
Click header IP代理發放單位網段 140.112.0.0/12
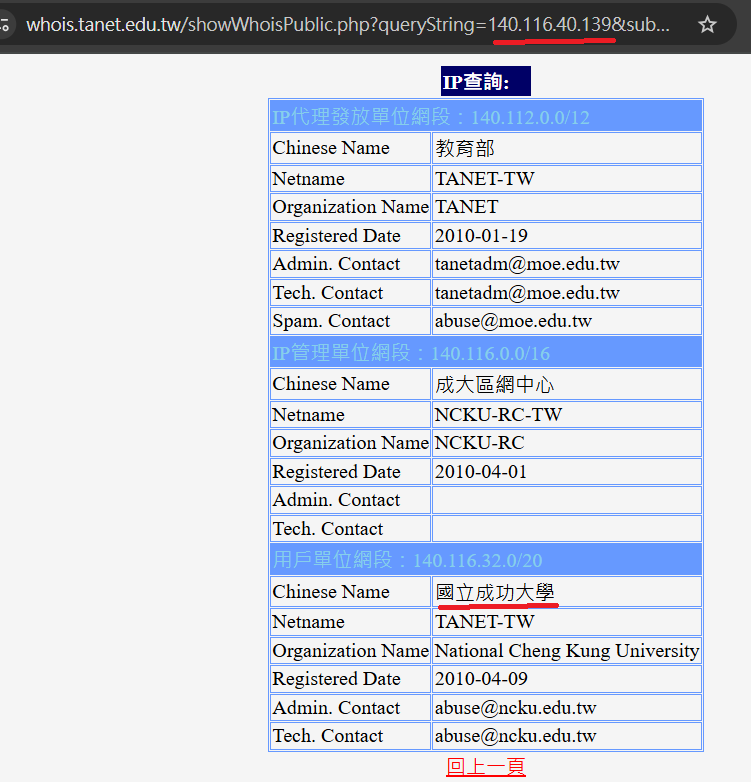pos(486,116)
